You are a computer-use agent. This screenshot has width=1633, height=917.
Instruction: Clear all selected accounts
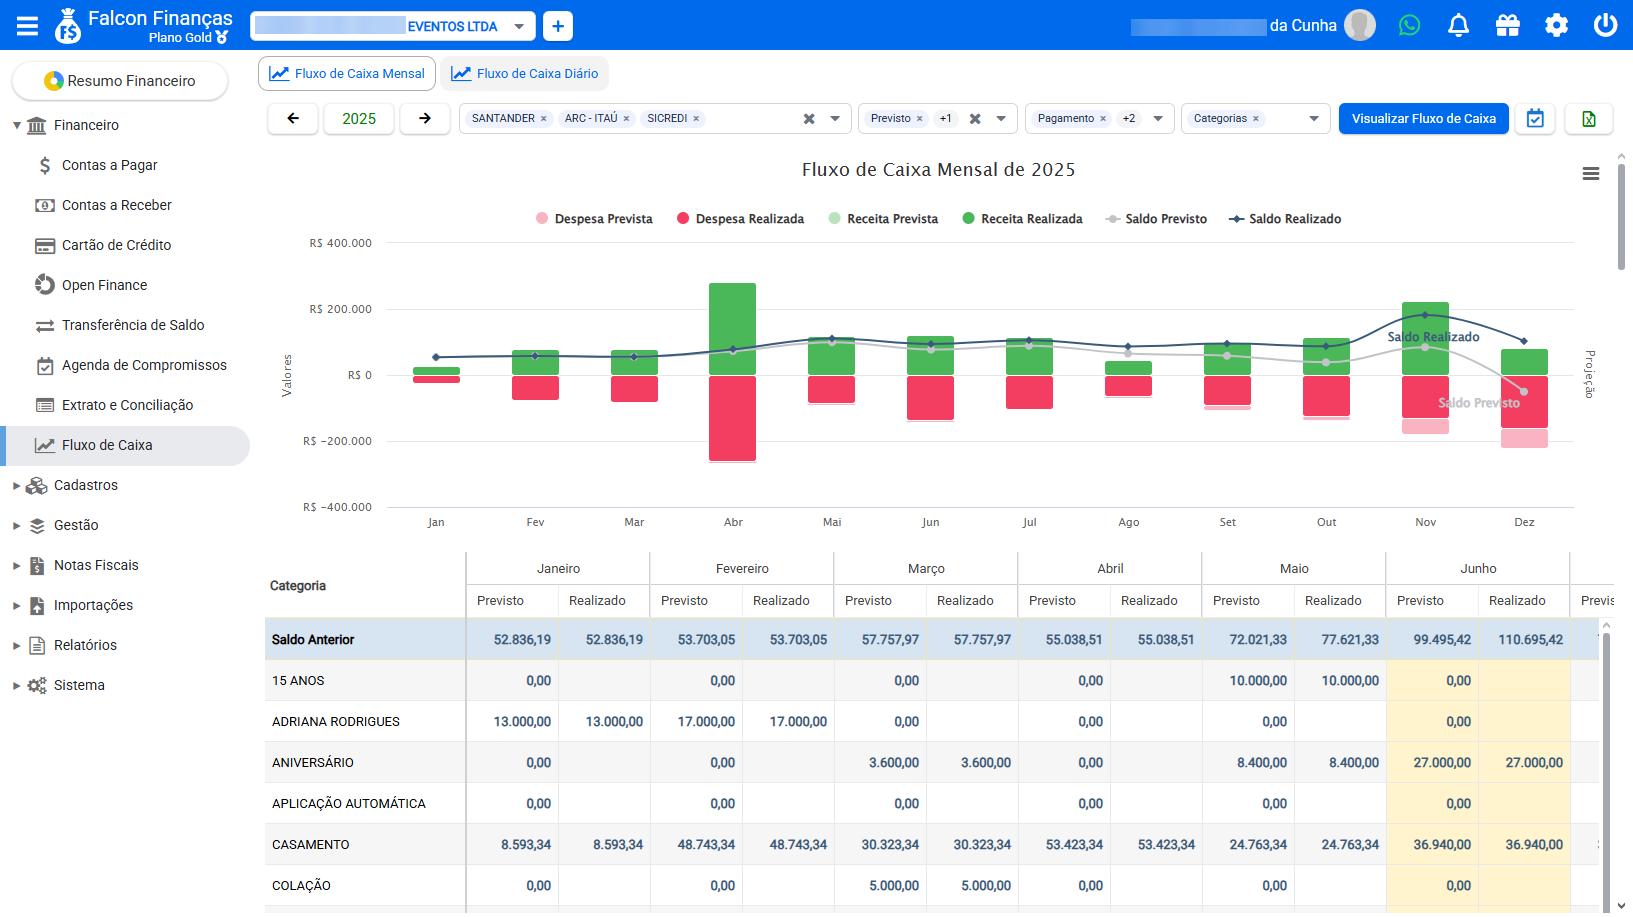coord(809,118)
